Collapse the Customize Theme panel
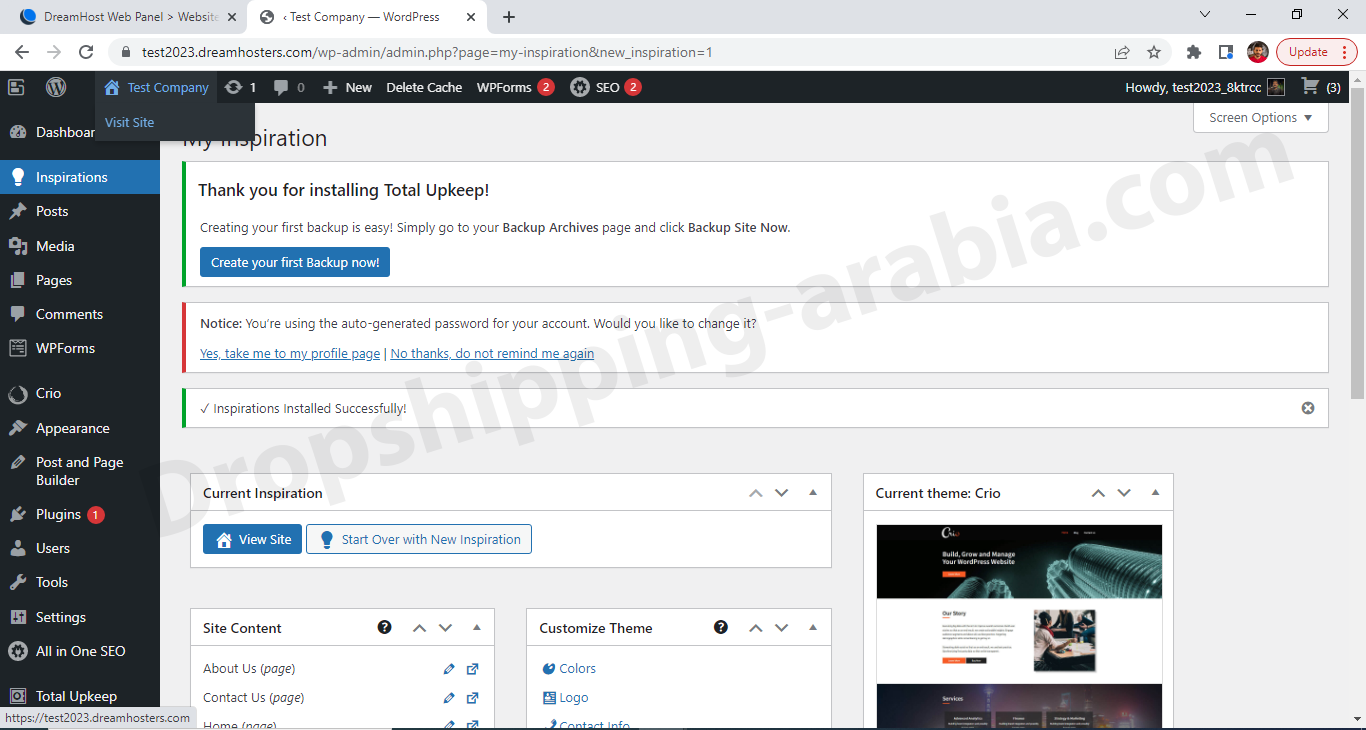1366x730 pixels. click(x=813, y=628)
